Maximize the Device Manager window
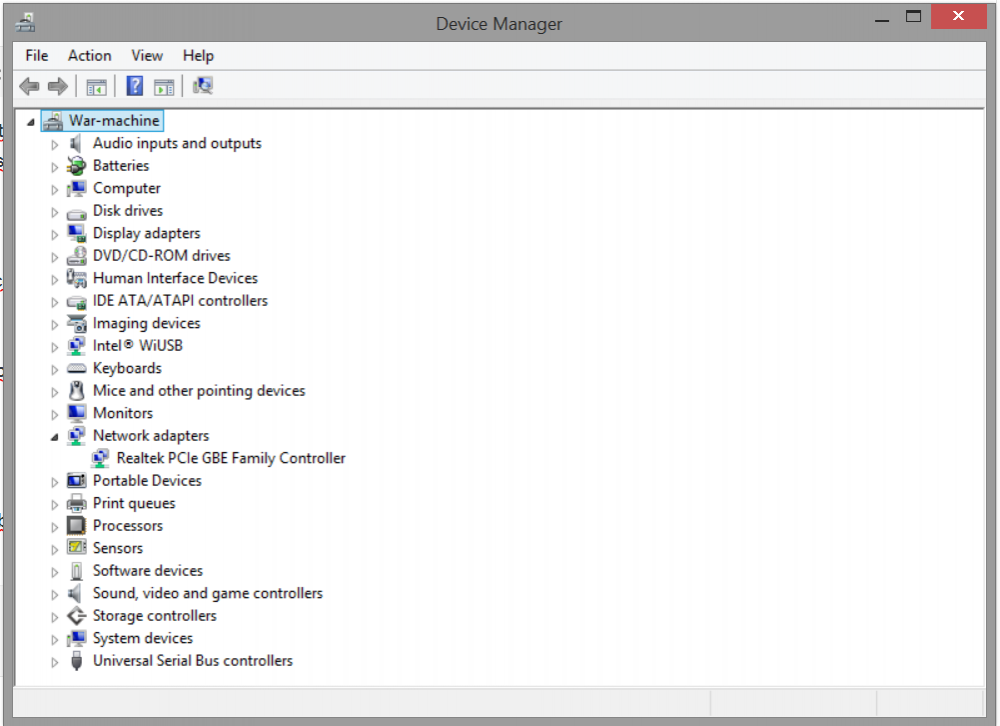1000x726 pixels. pyautogui.click(x=912, y=17)
